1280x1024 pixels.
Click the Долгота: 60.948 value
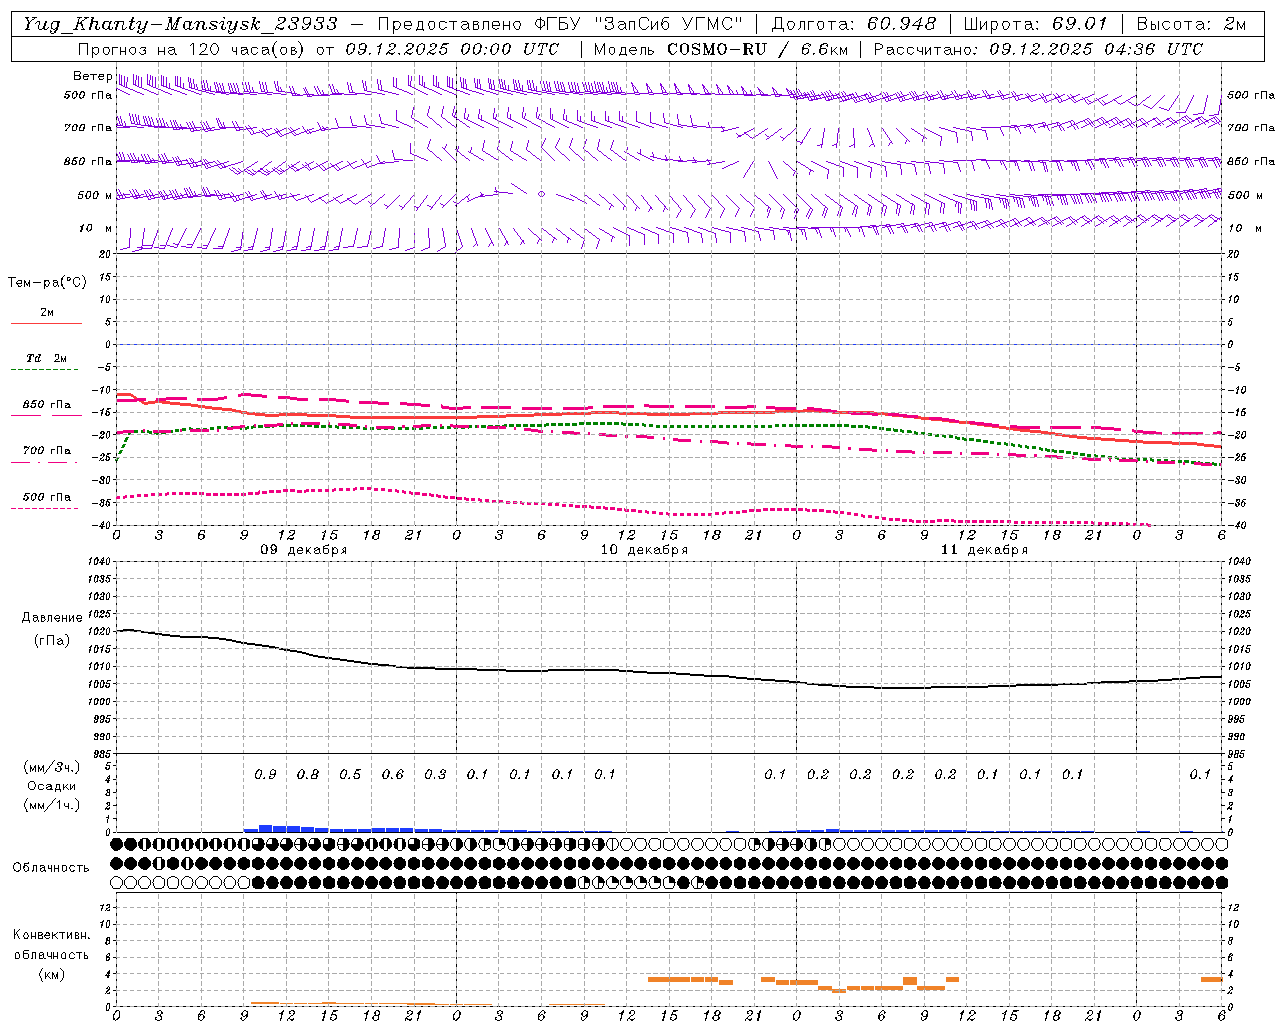854,24
